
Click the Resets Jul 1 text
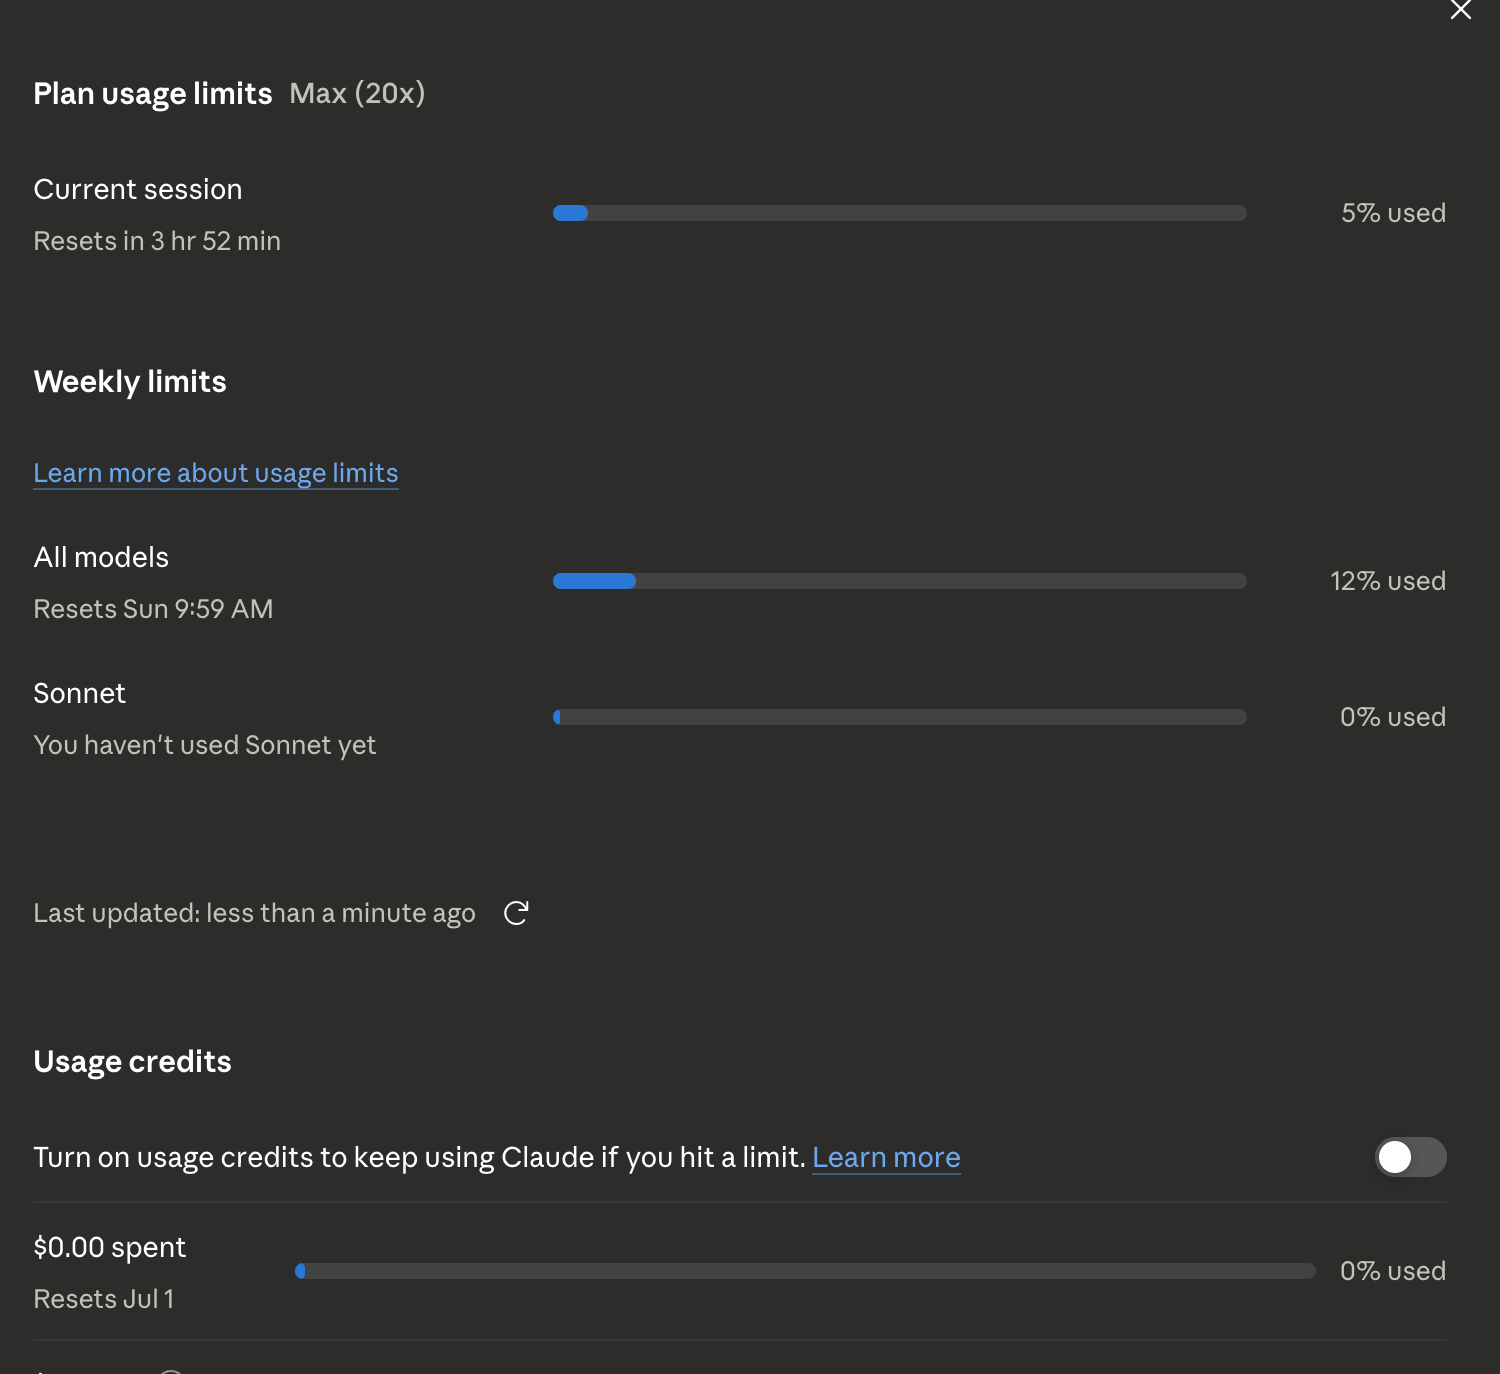[x=104, y=1299]
